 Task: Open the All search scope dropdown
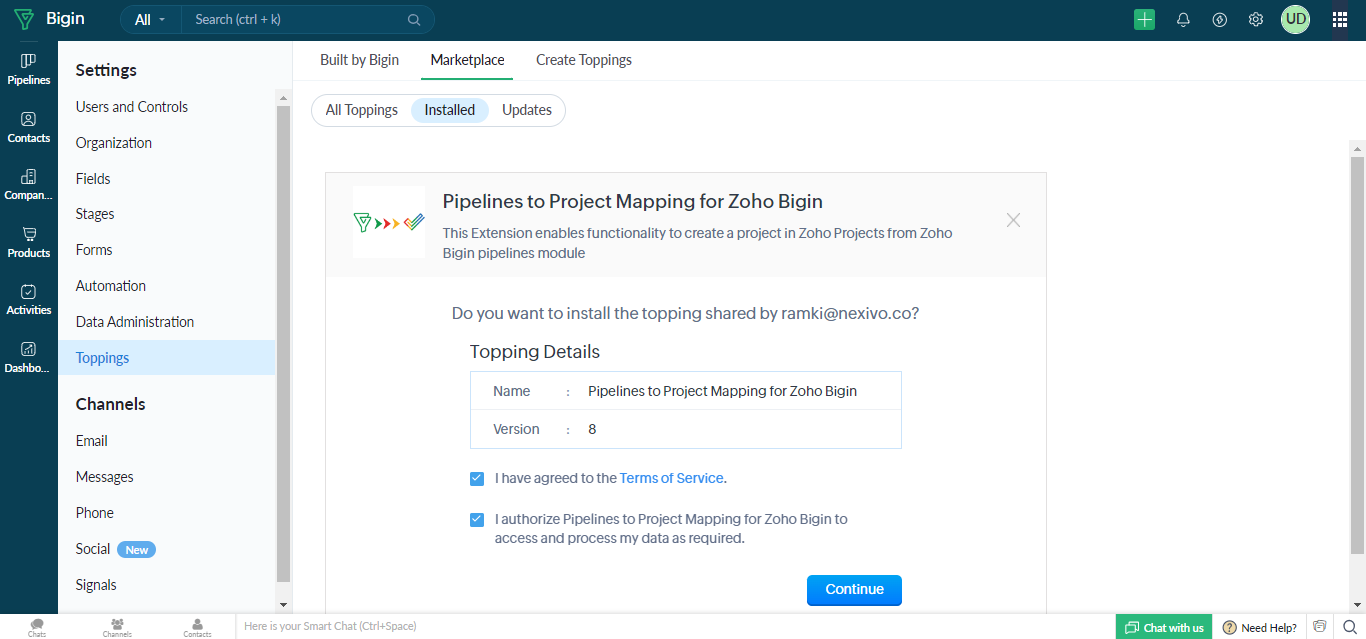pyautogui.click(x=150, y=19)
